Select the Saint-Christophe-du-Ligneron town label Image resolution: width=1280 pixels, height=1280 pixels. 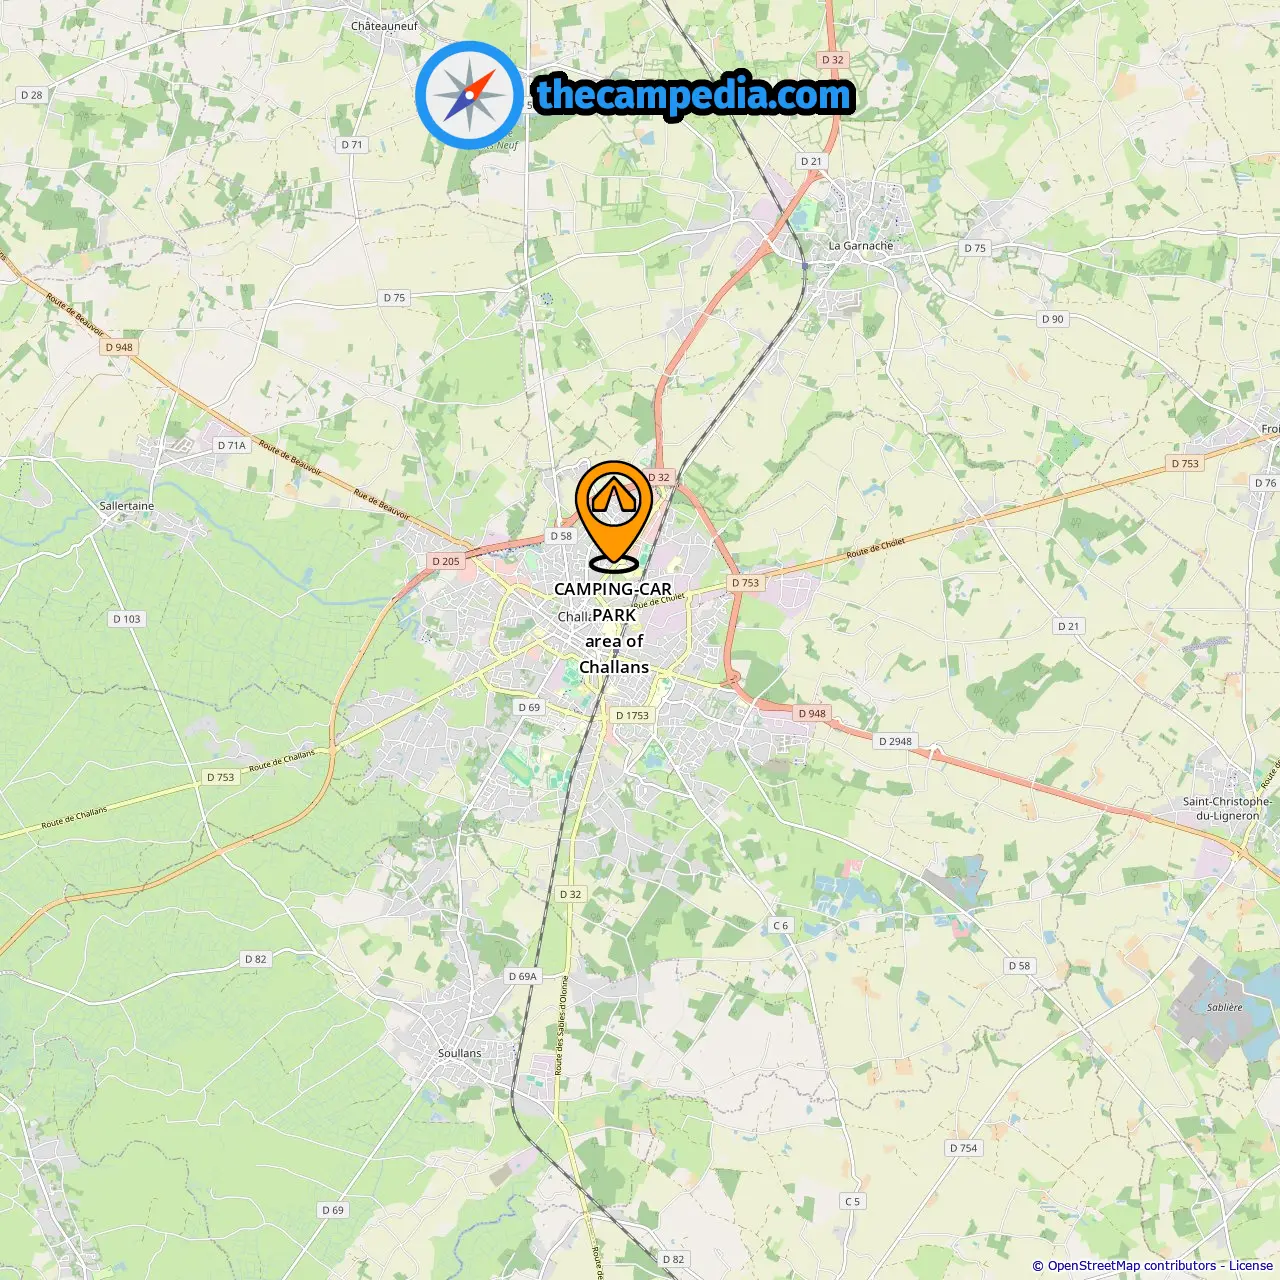pos(1228,808)
